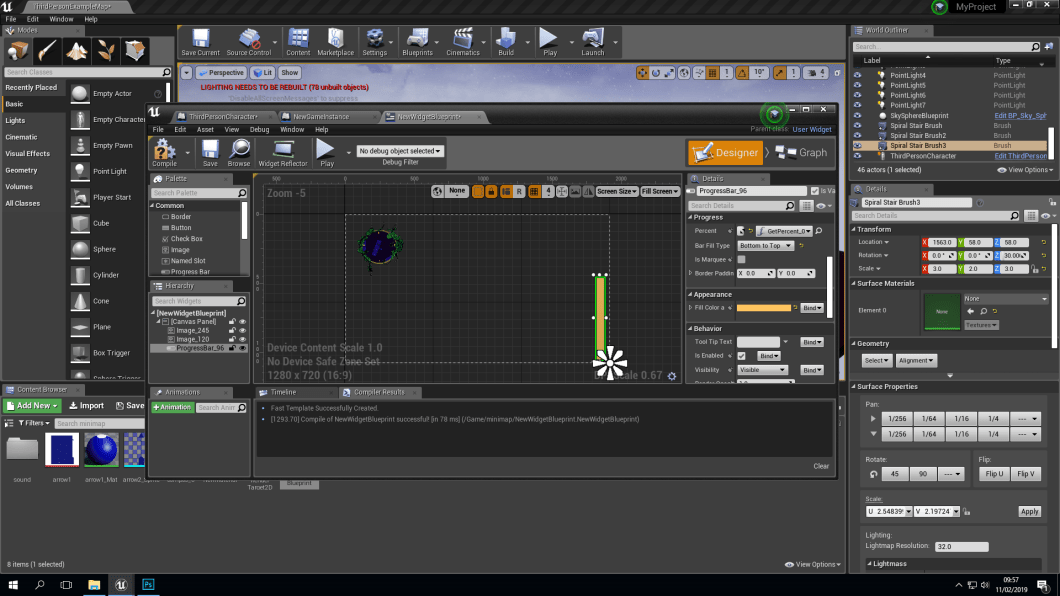
Task: Toggle visibility of Image_245 in hierarchy
Action: point(243,330)
